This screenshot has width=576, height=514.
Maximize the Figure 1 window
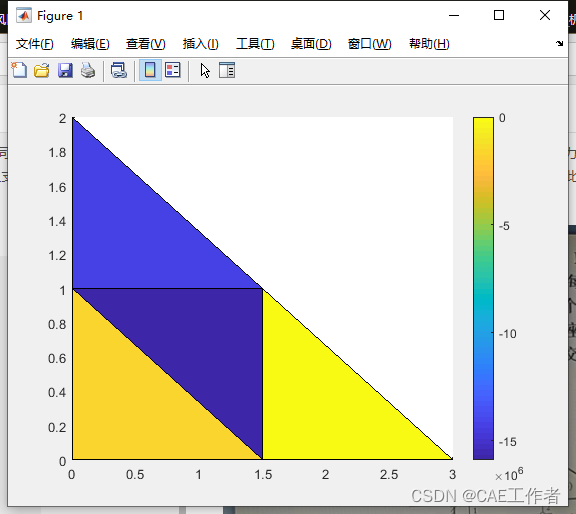[499, 15]
